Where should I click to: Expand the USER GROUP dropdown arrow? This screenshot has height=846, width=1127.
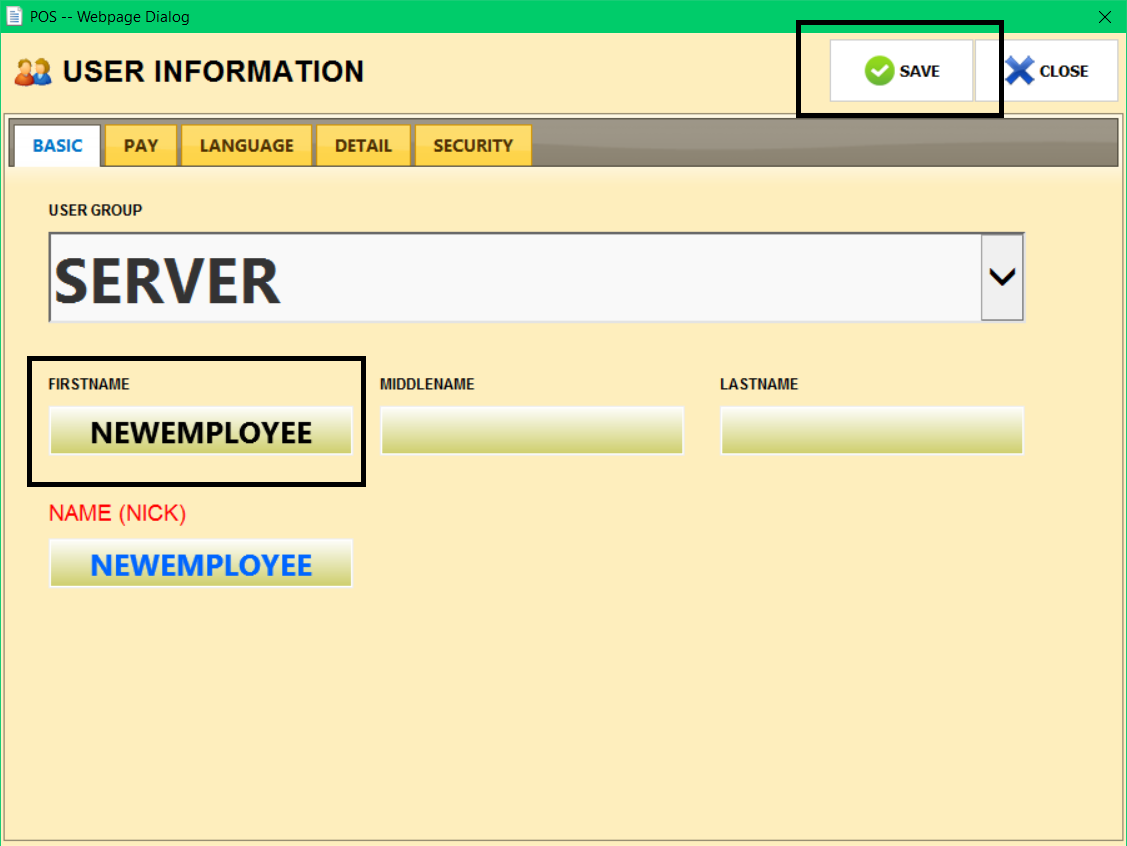coord(1002,277)
